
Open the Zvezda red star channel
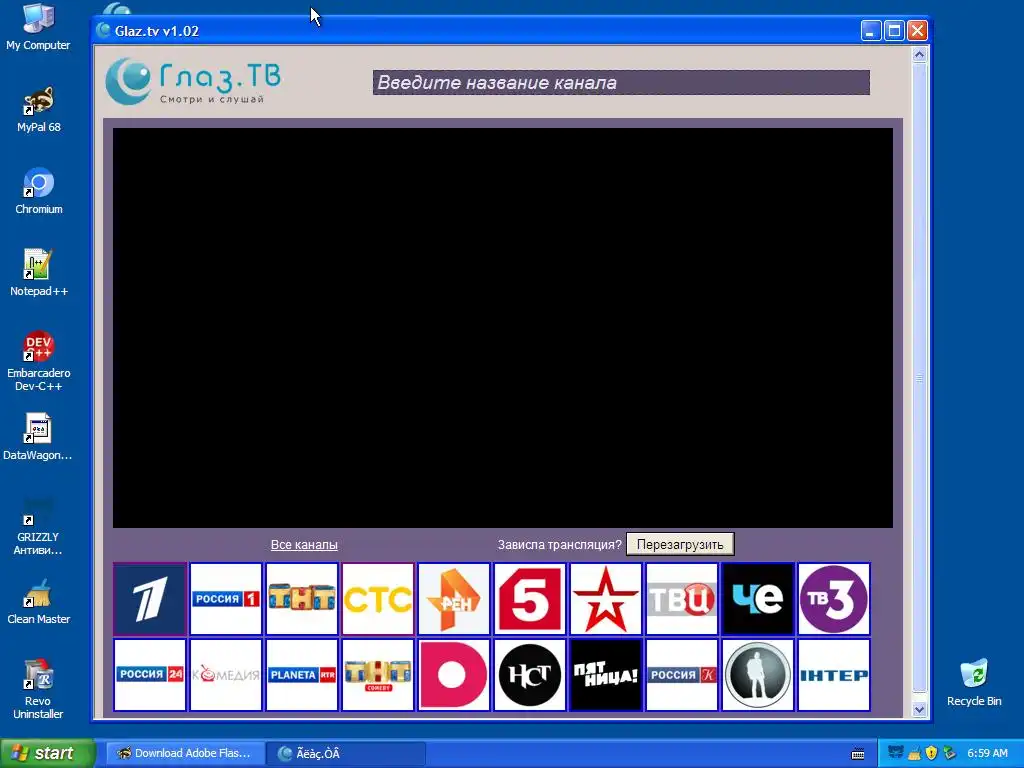(x=605, y=599)
